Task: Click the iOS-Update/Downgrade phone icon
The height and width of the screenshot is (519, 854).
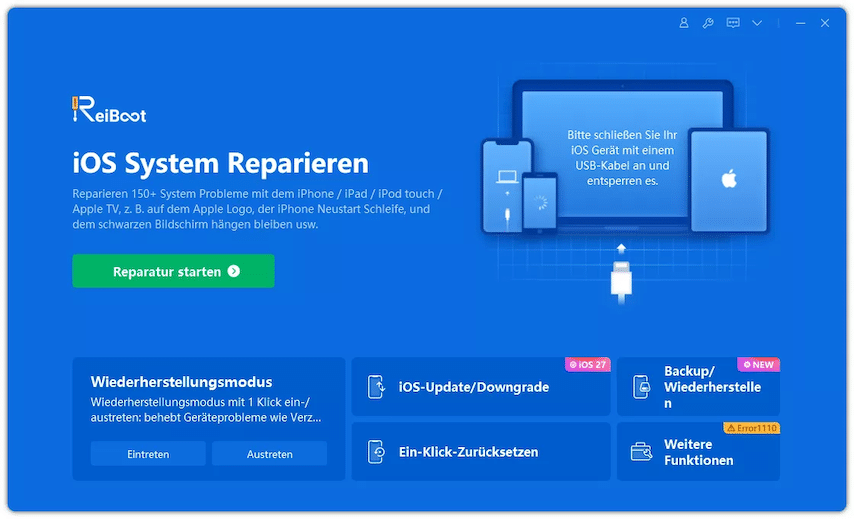Action: tap(376, 387)
